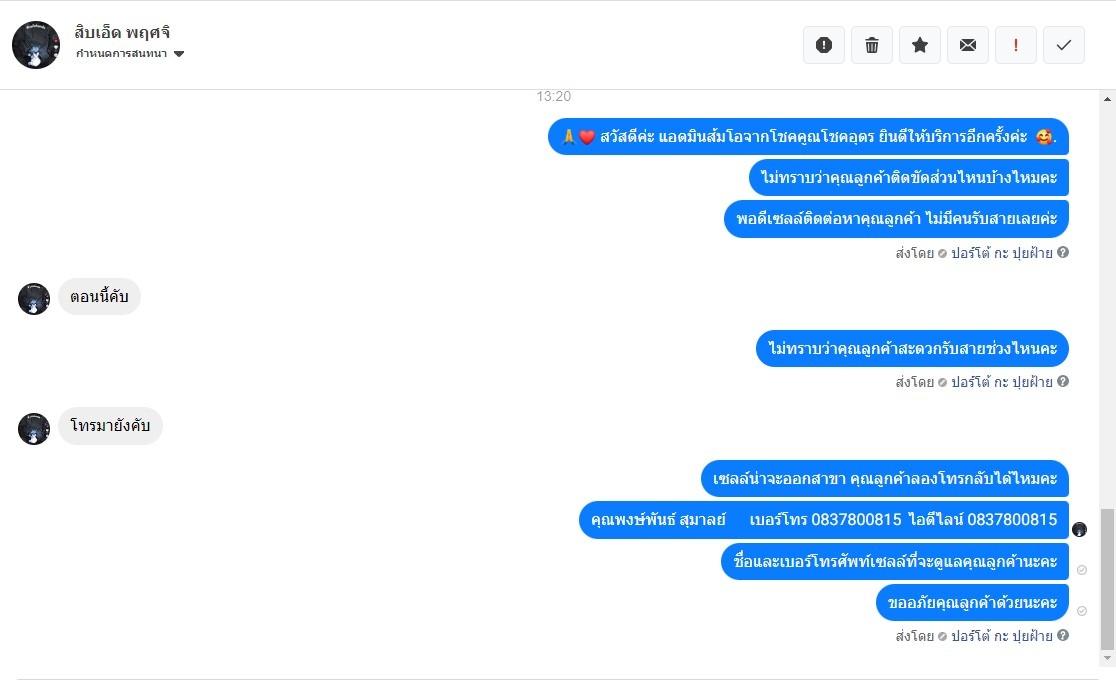Screen dimensions: 1116x680
Task: Click the message containing phone number 0837800815
Action: [823, 520]
